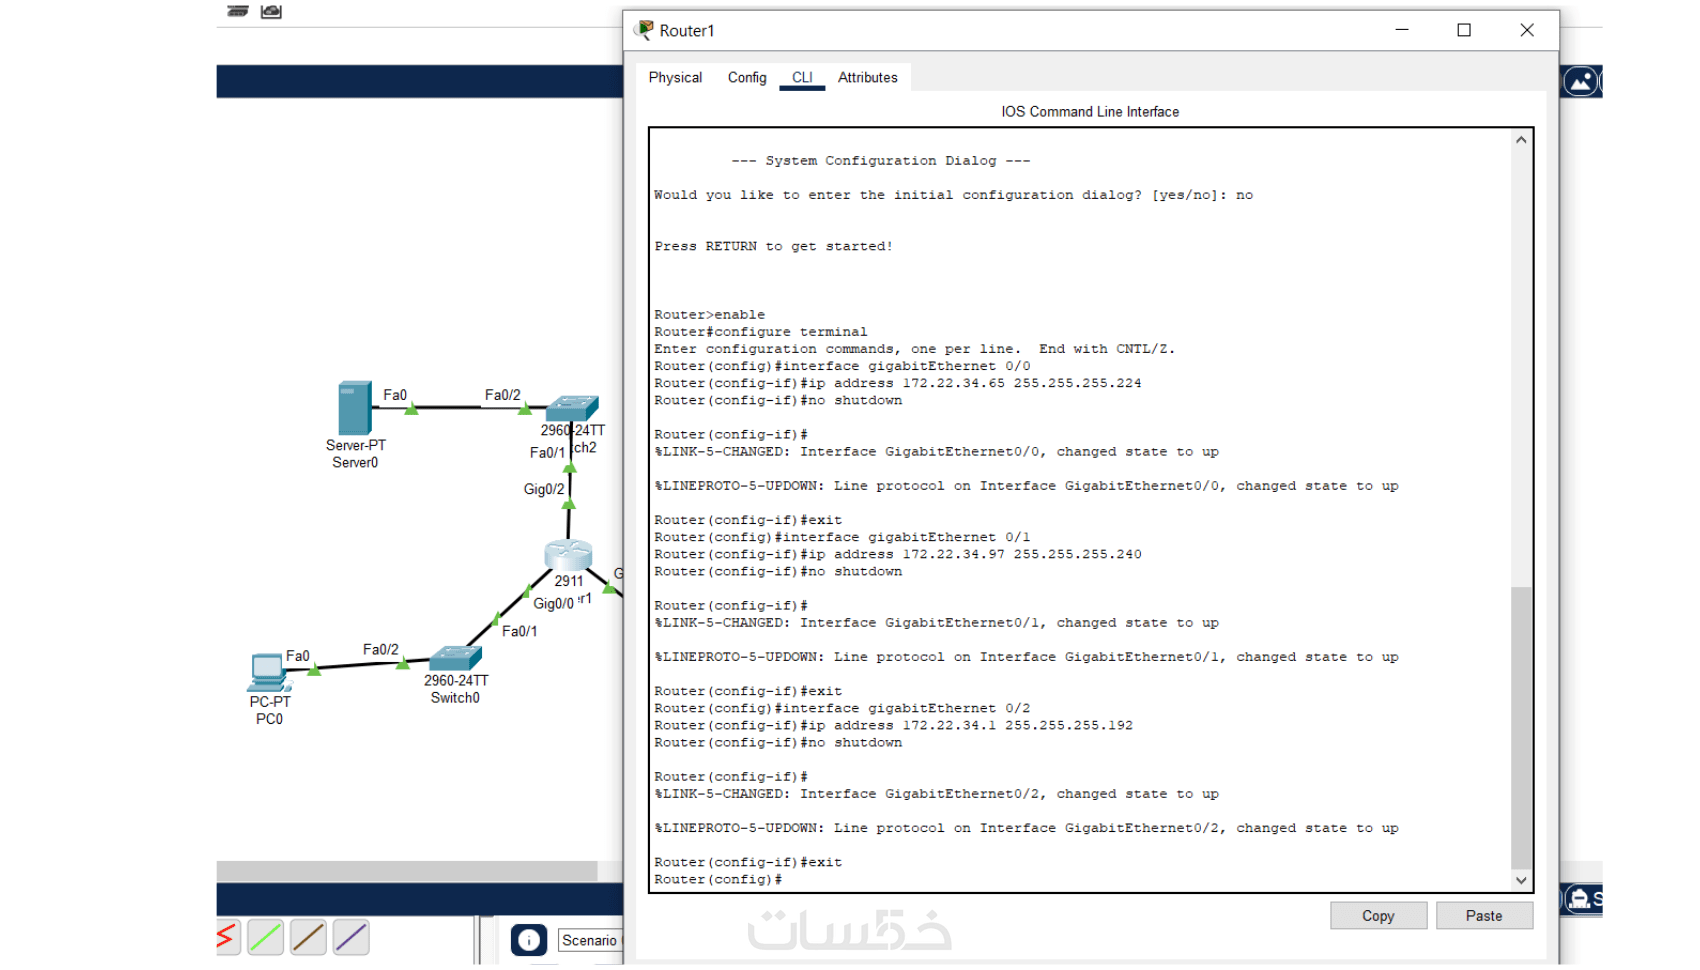Click the upper 2960-24TT switch icon
Screen dimensions: 1700x970
pos(572,408)
